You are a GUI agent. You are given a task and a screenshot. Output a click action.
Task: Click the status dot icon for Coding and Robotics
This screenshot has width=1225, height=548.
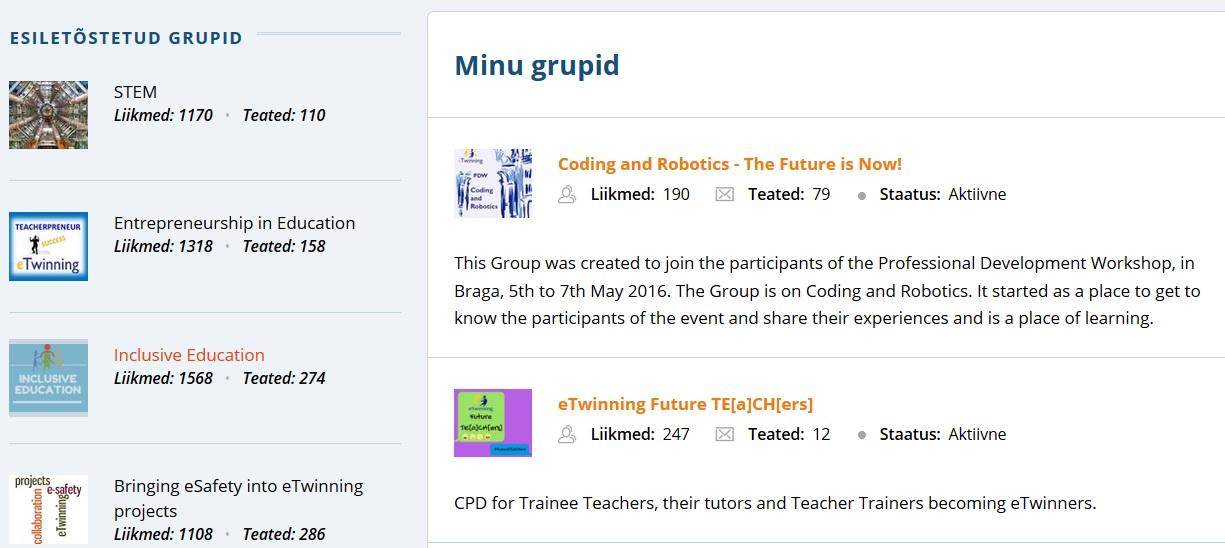click(862, 196)
